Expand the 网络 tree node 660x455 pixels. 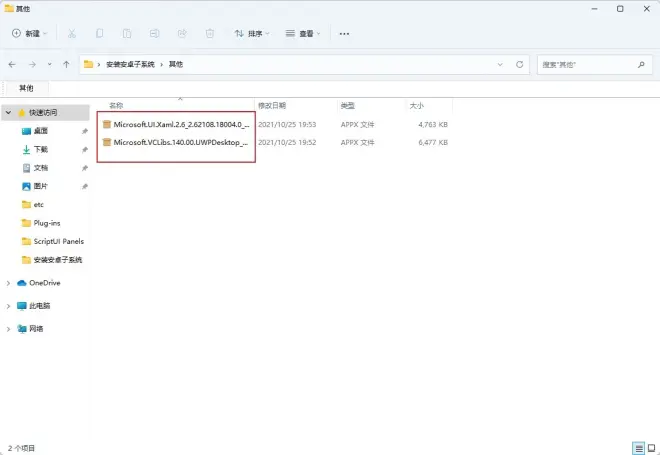click(8, 329)
